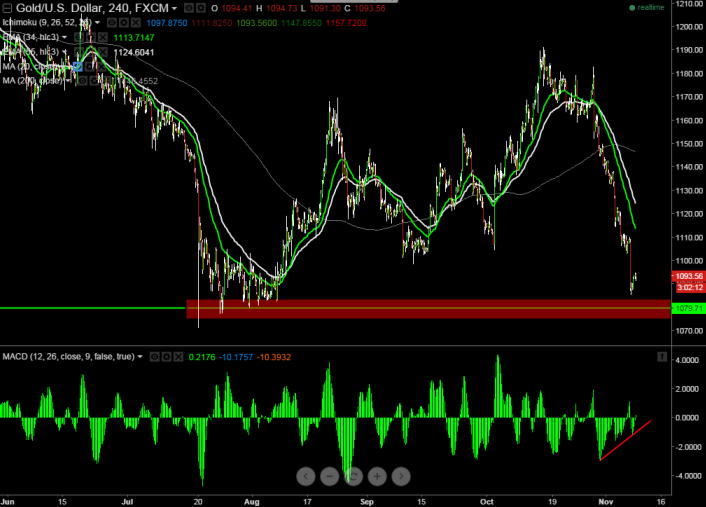
Task: Select the red trendline on the MACD histogram
Action: point(625,441)
